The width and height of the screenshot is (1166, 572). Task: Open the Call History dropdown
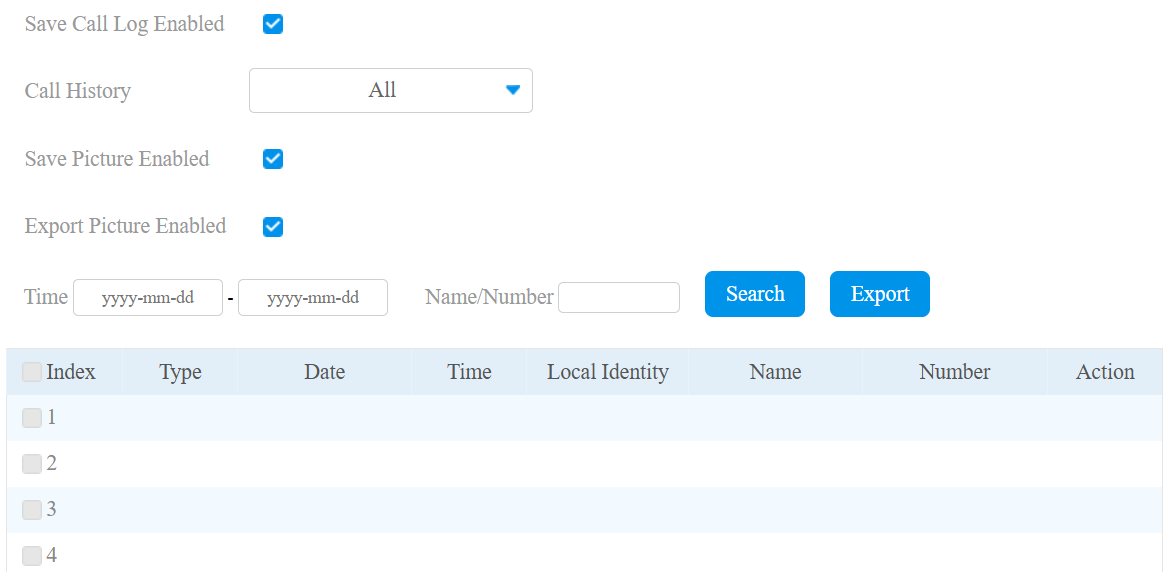click(390, 91)
